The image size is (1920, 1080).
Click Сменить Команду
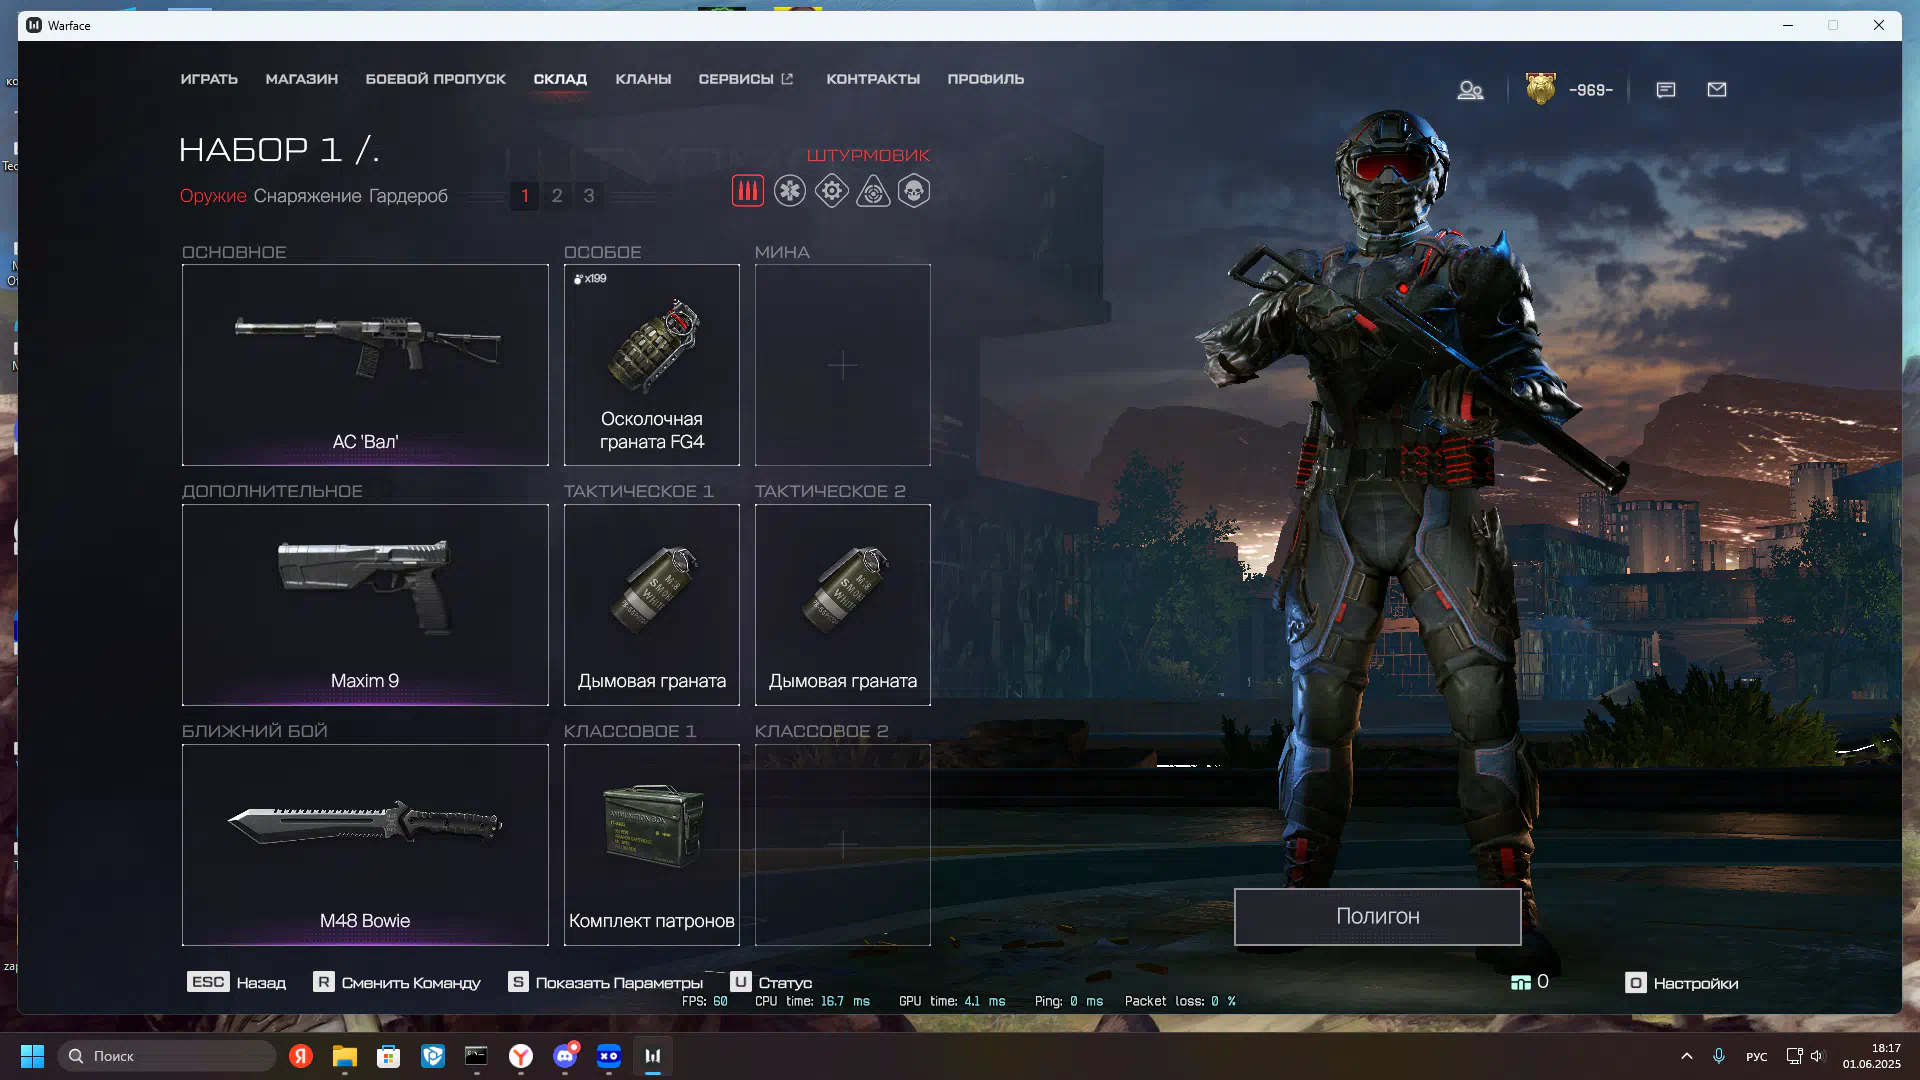click(397, 983)
